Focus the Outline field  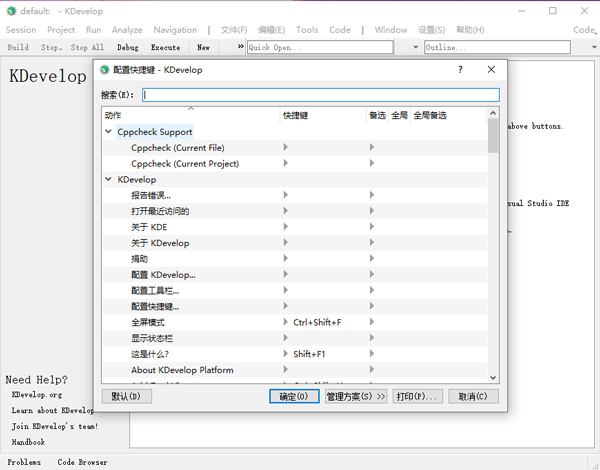point(497,47)
